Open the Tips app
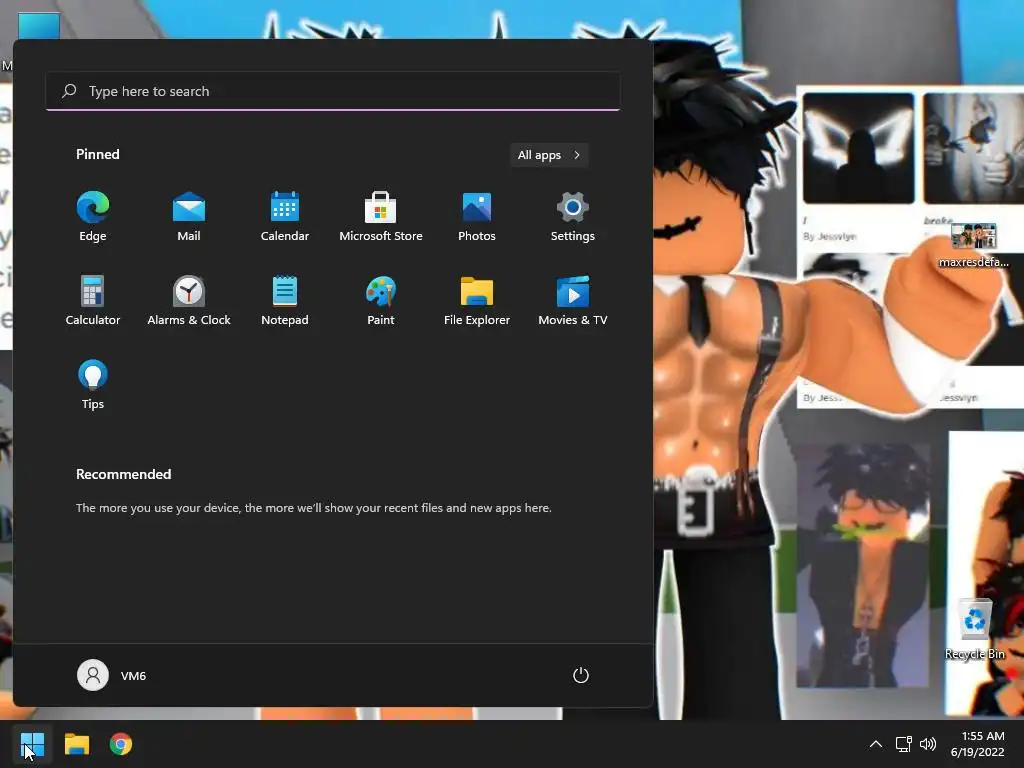Image resolution: width=1024 pixels, height=768 pixels. pos(93,385)
